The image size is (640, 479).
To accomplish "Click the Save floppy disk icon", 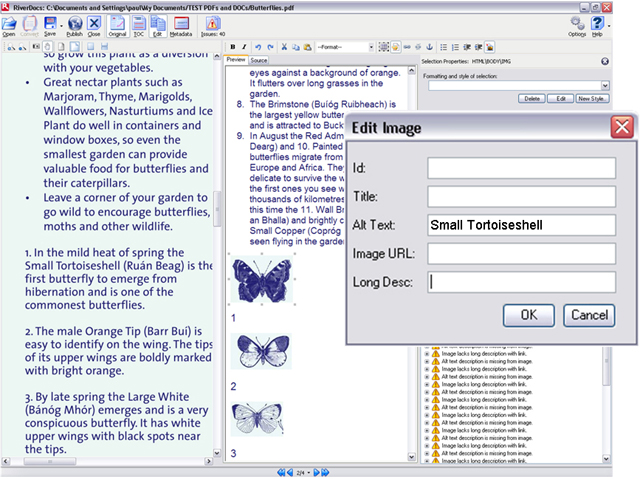I will pos(50,26).
